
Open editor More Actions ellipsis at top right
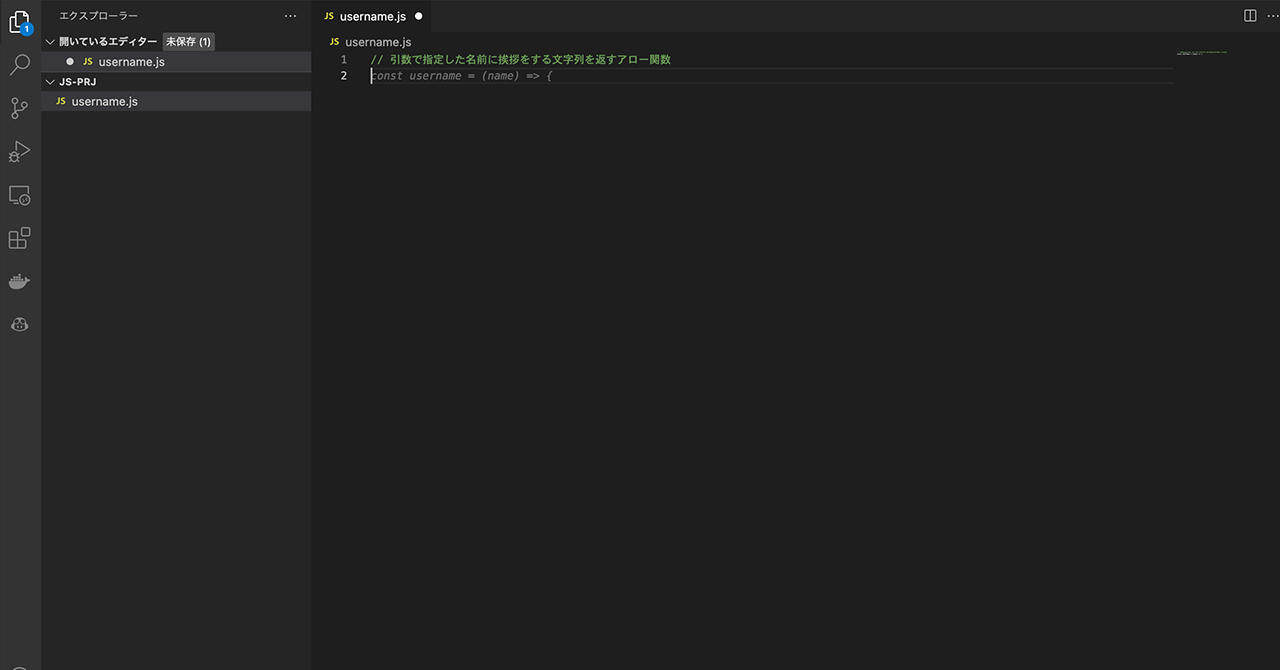pyautogui.click(x=1272, y=16)
